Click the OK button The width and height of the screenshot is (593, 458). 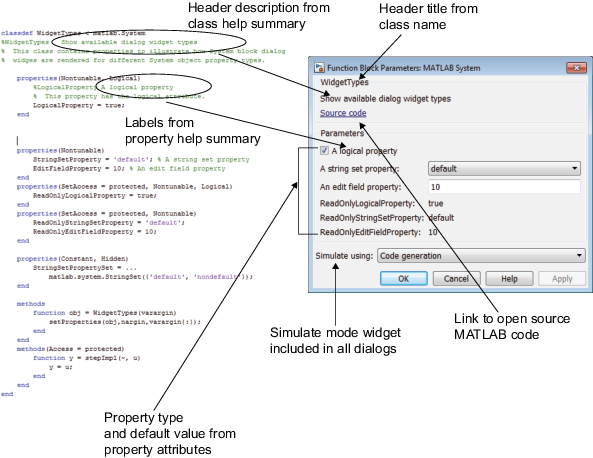point(404,279)
